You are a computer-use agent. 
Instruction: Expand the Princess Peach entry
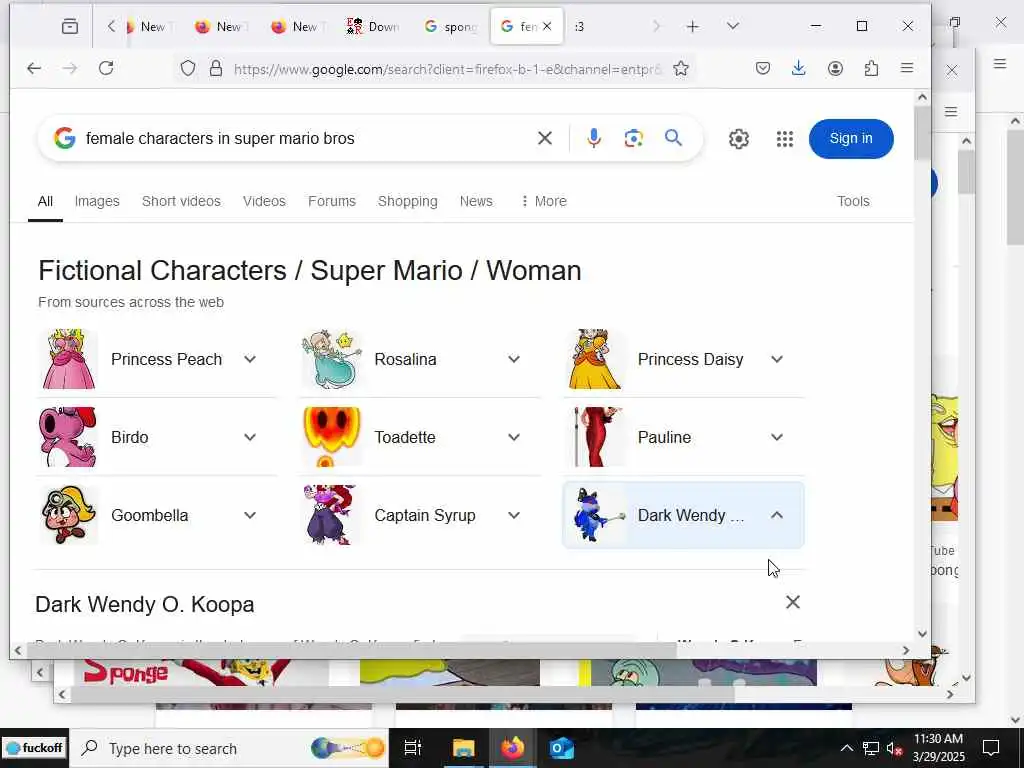click(249, 359)
